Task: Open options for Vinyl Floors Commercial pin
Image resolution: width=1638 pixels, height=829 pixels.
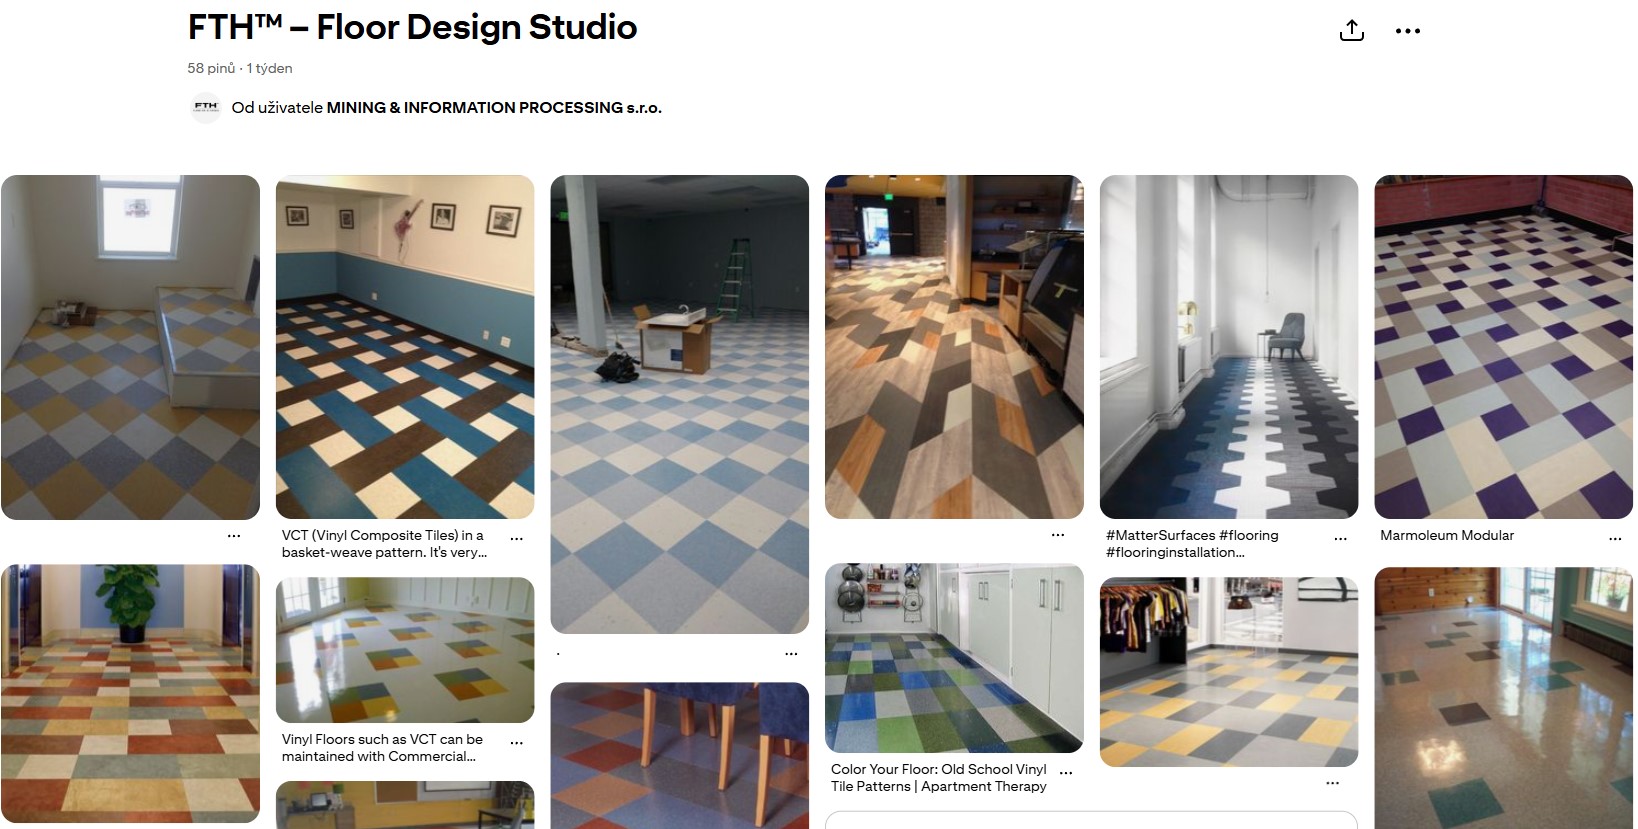Action: (517, 743)
